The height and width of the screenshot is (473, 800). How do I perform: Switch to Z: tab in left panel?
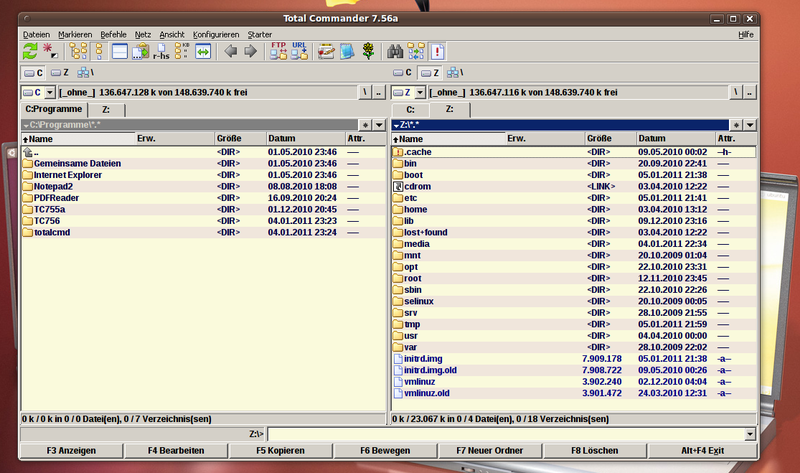pos(106,110)
